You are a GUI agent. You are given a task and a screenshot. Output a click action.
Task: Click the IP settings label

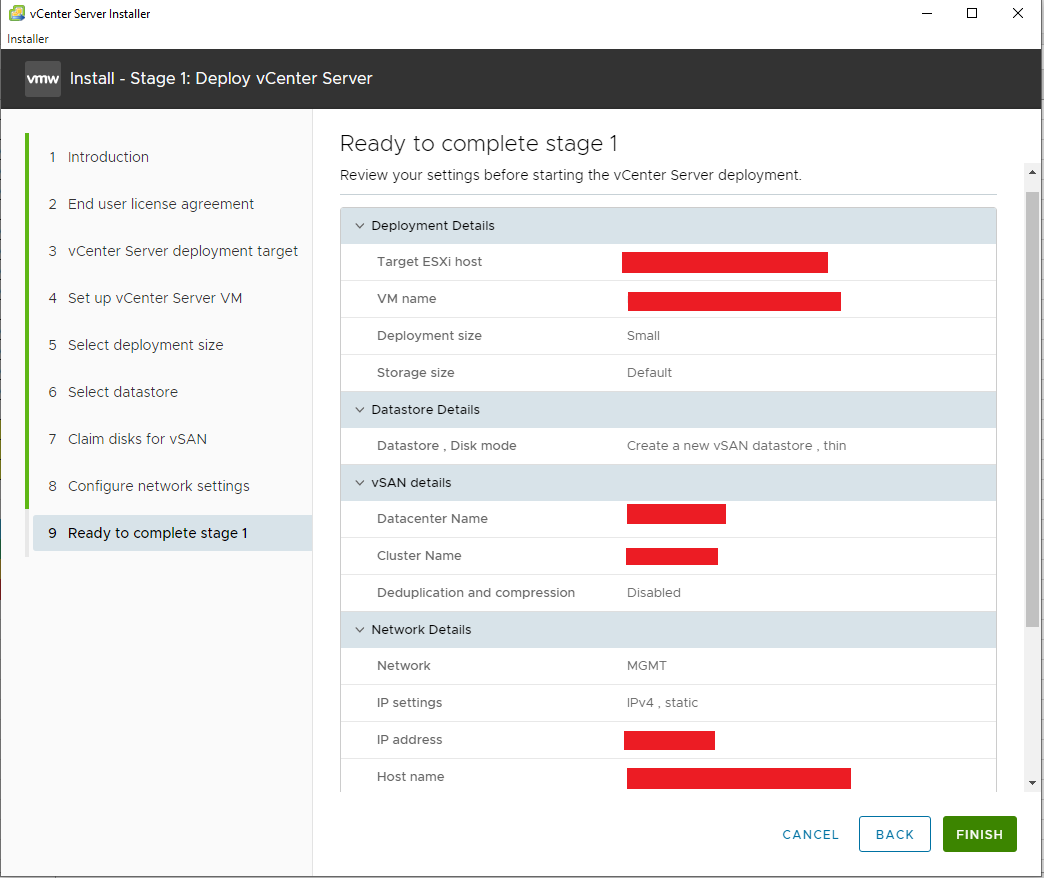click(409, 703)
